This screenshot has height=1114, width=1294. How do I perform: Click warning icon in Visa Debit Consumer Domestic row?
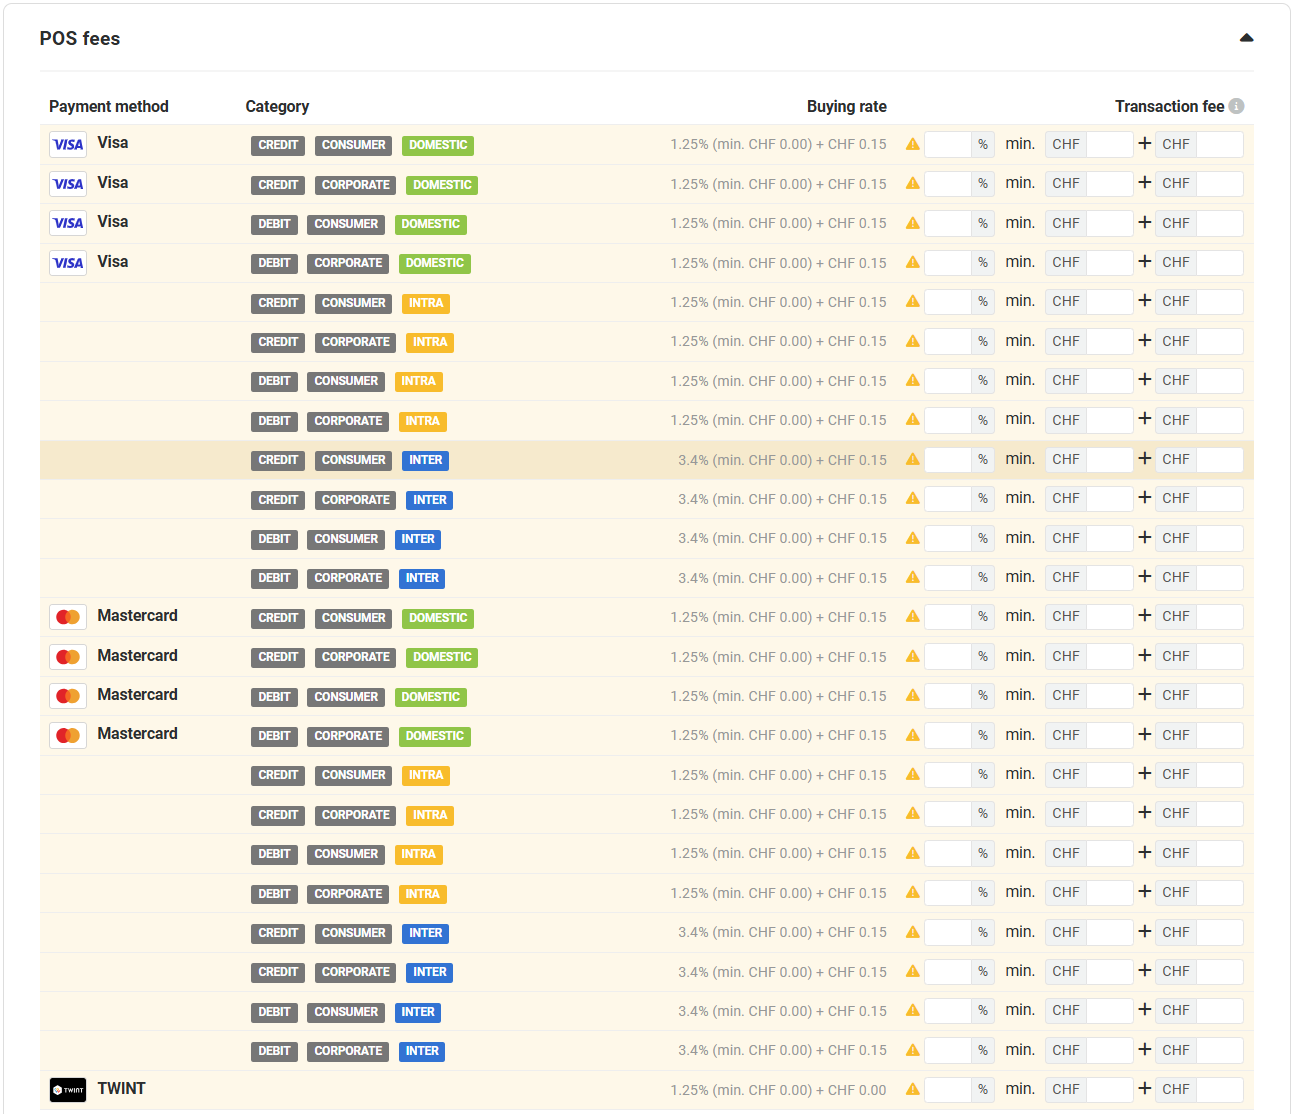click(912, 223)
